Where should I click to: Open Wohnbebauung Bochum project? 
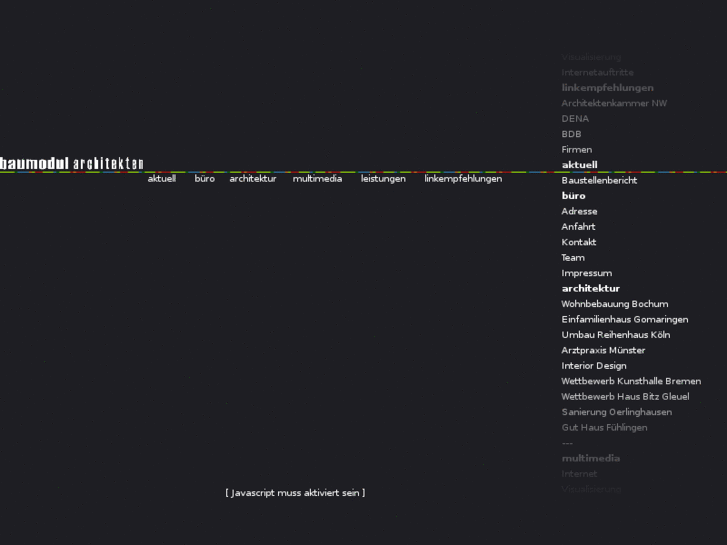click(615, 304)
